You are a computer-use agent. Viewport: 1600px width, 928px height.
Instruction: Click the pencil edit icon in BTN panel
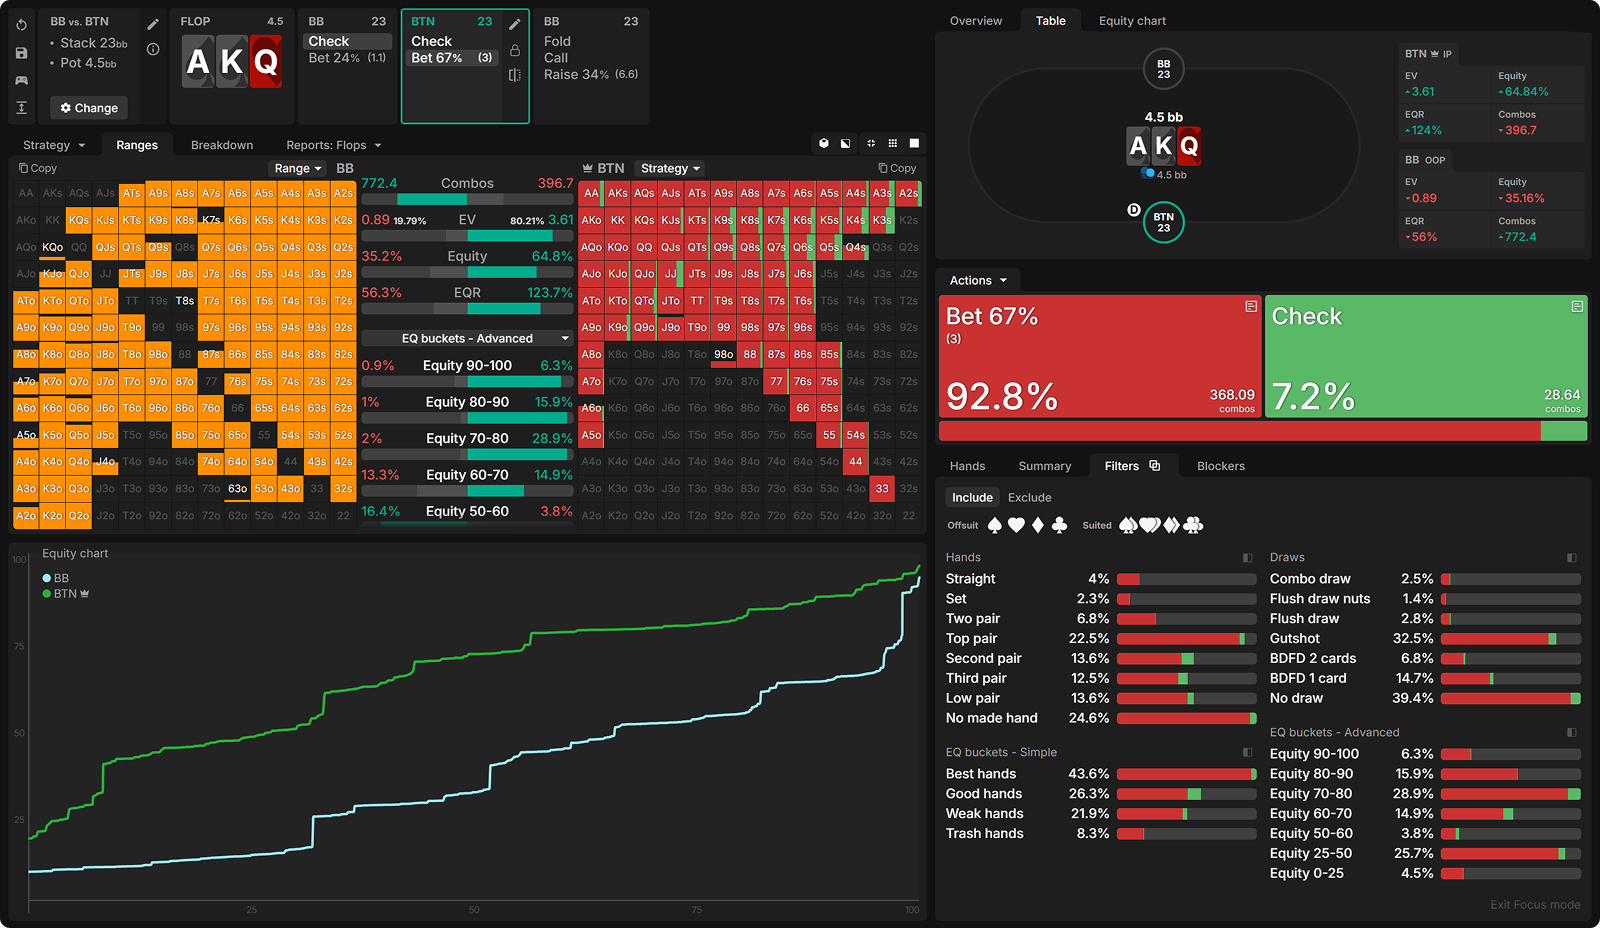515,24
